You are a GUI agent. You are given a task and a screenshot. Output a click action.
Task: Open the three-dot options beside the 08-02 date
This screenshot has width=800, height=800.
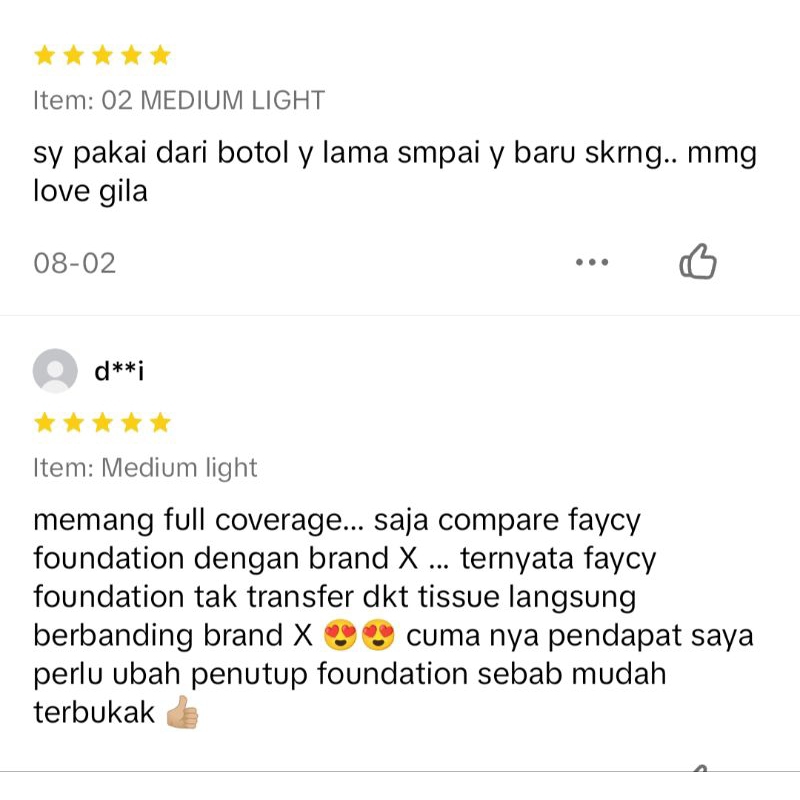pos(592,262)
